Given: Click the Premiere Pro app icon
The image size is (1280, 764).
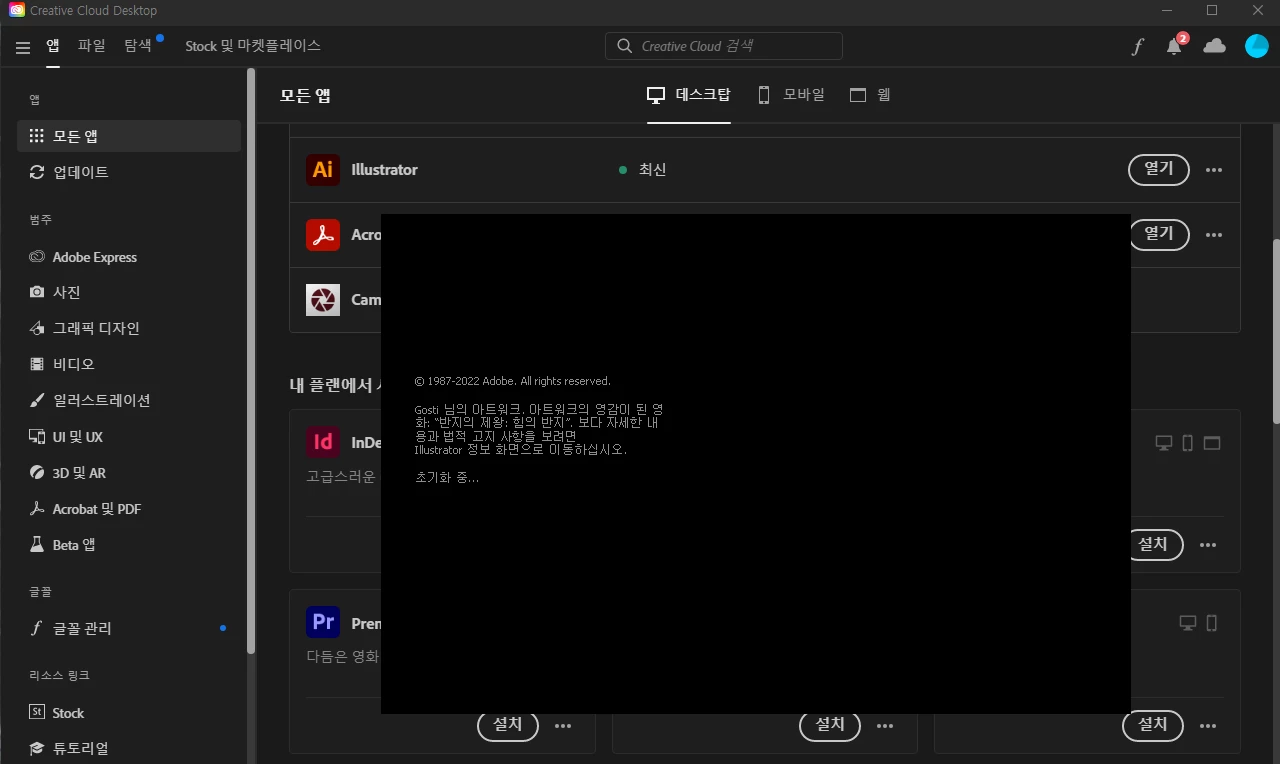Looking at the screenshot, I should point(323,623).
